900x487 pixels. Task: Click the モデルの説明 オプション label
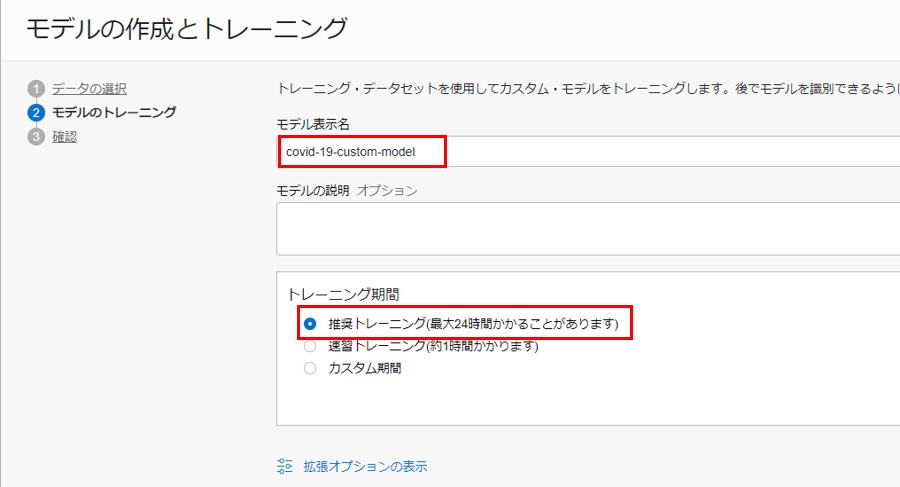click(347, 190)
